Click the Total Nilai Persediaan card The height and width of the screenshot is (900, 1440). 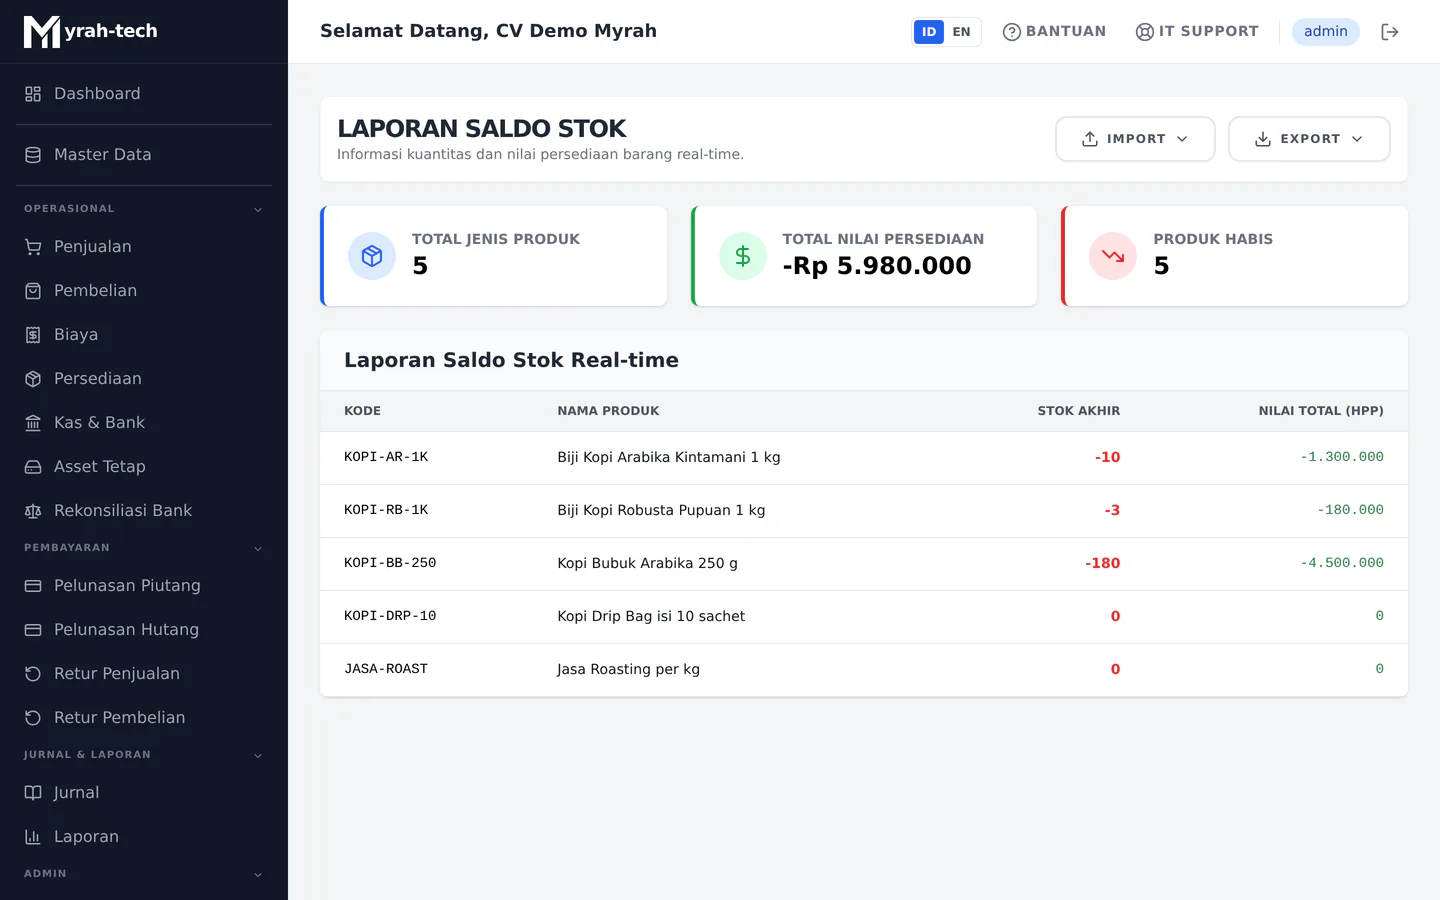pos(864,256)
